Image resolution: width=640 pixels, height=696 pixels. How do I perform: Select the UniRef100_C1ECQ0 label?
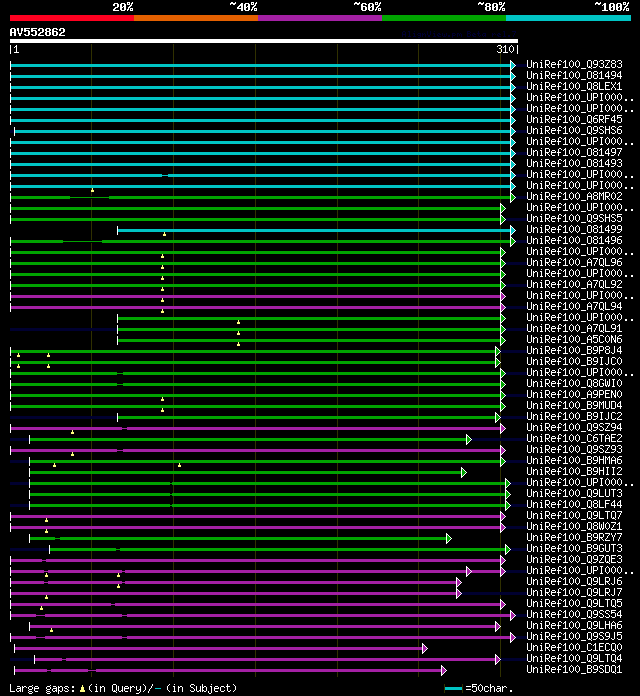coord(574,648)
